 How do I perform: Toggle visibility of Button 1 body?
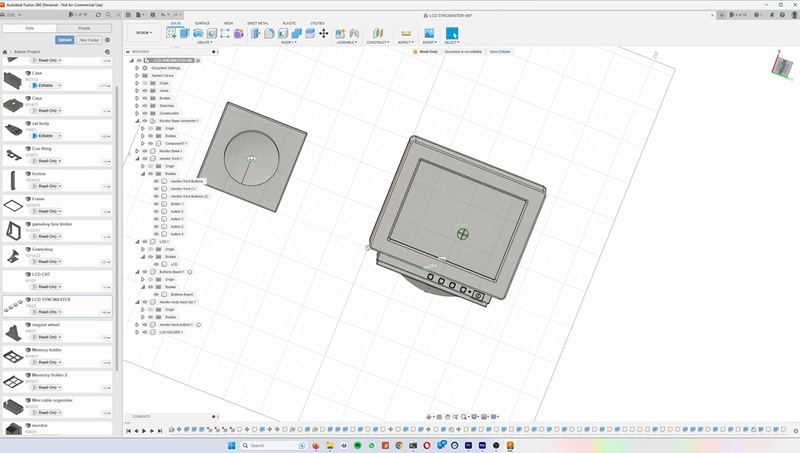(x=157, y=204)
